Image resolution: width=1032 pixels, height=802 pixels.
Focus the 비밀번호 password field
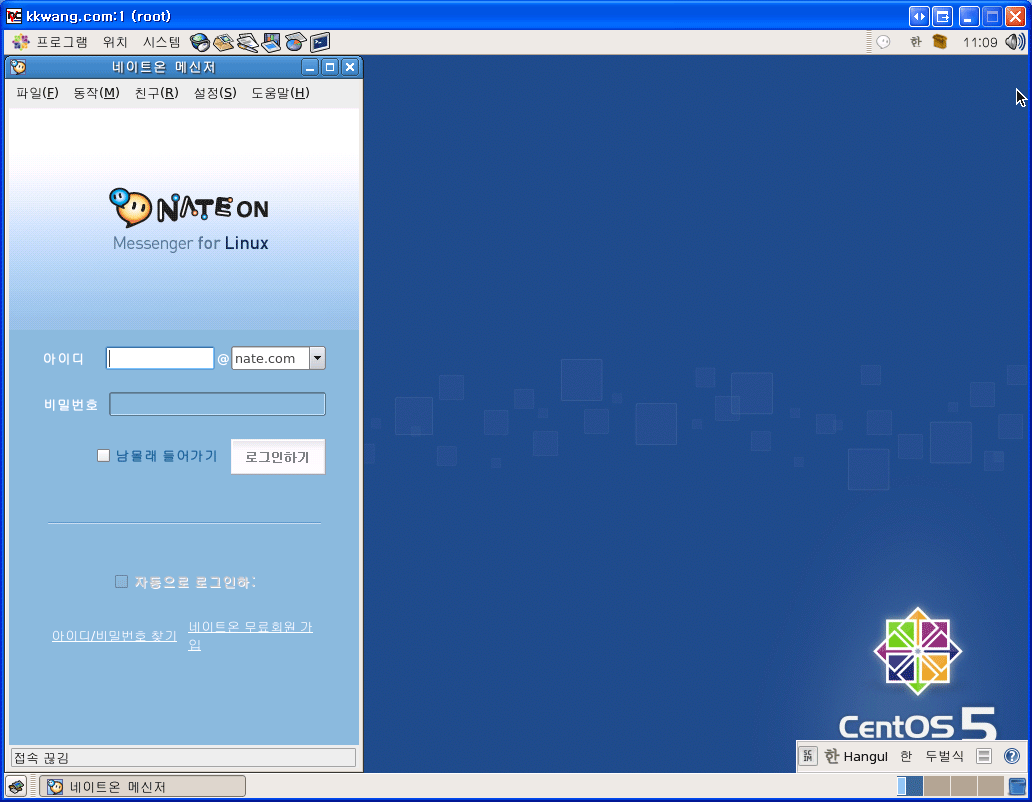pos(217,404)
